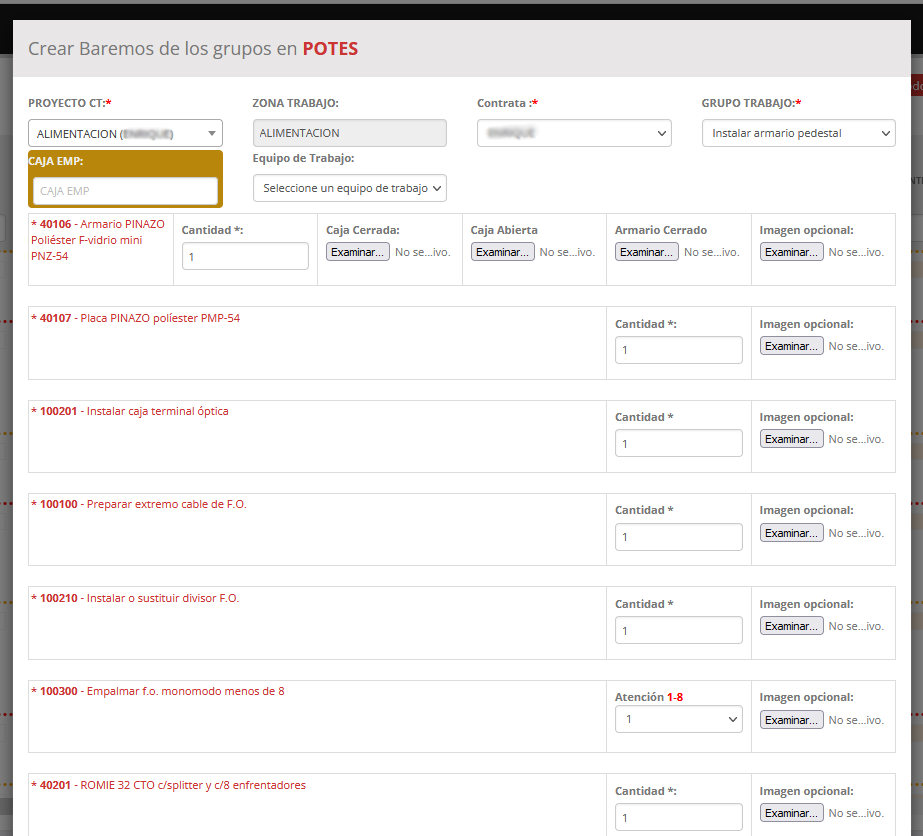
Task: Click the 40107 Placa PINAZO poliester text
Action: click(135, 318)
